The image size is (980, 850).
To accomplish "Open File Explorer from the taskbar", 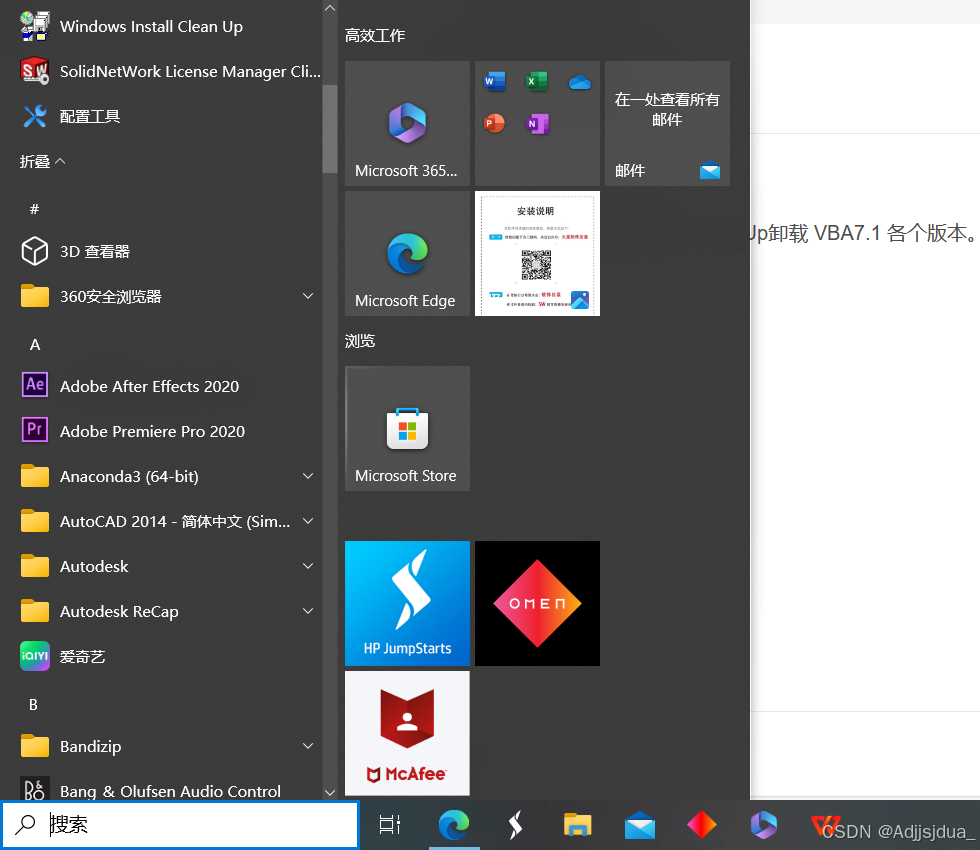I will tap(578, 825).
